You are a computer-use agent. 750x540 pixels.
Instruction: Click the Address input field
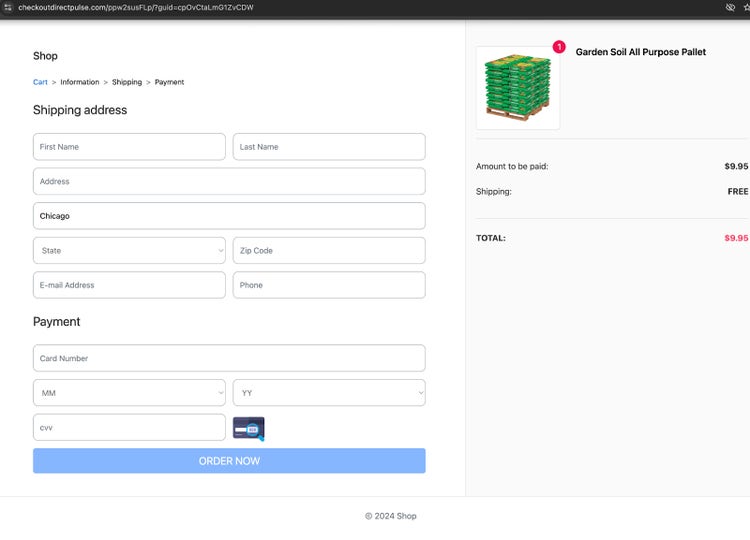click(x=229, y=182)
